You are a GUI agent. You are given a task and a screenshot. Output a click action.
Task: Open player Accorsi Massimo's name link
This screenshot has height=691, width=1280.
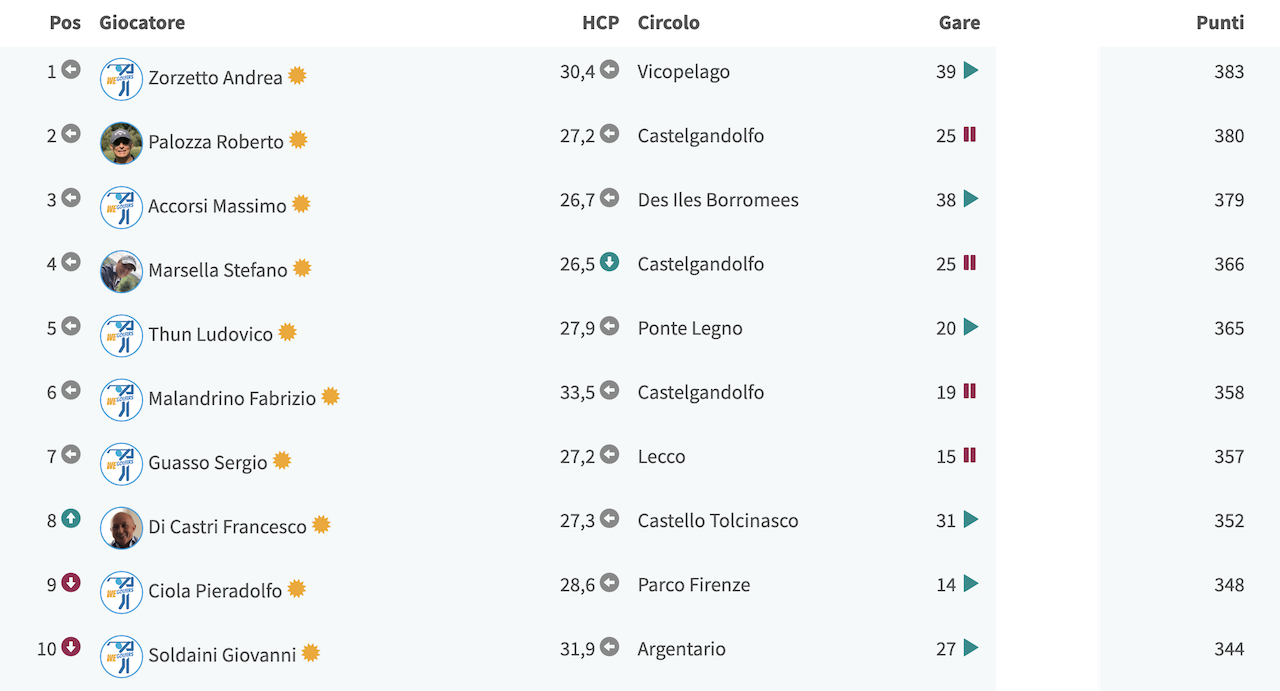tap(217, 206)
